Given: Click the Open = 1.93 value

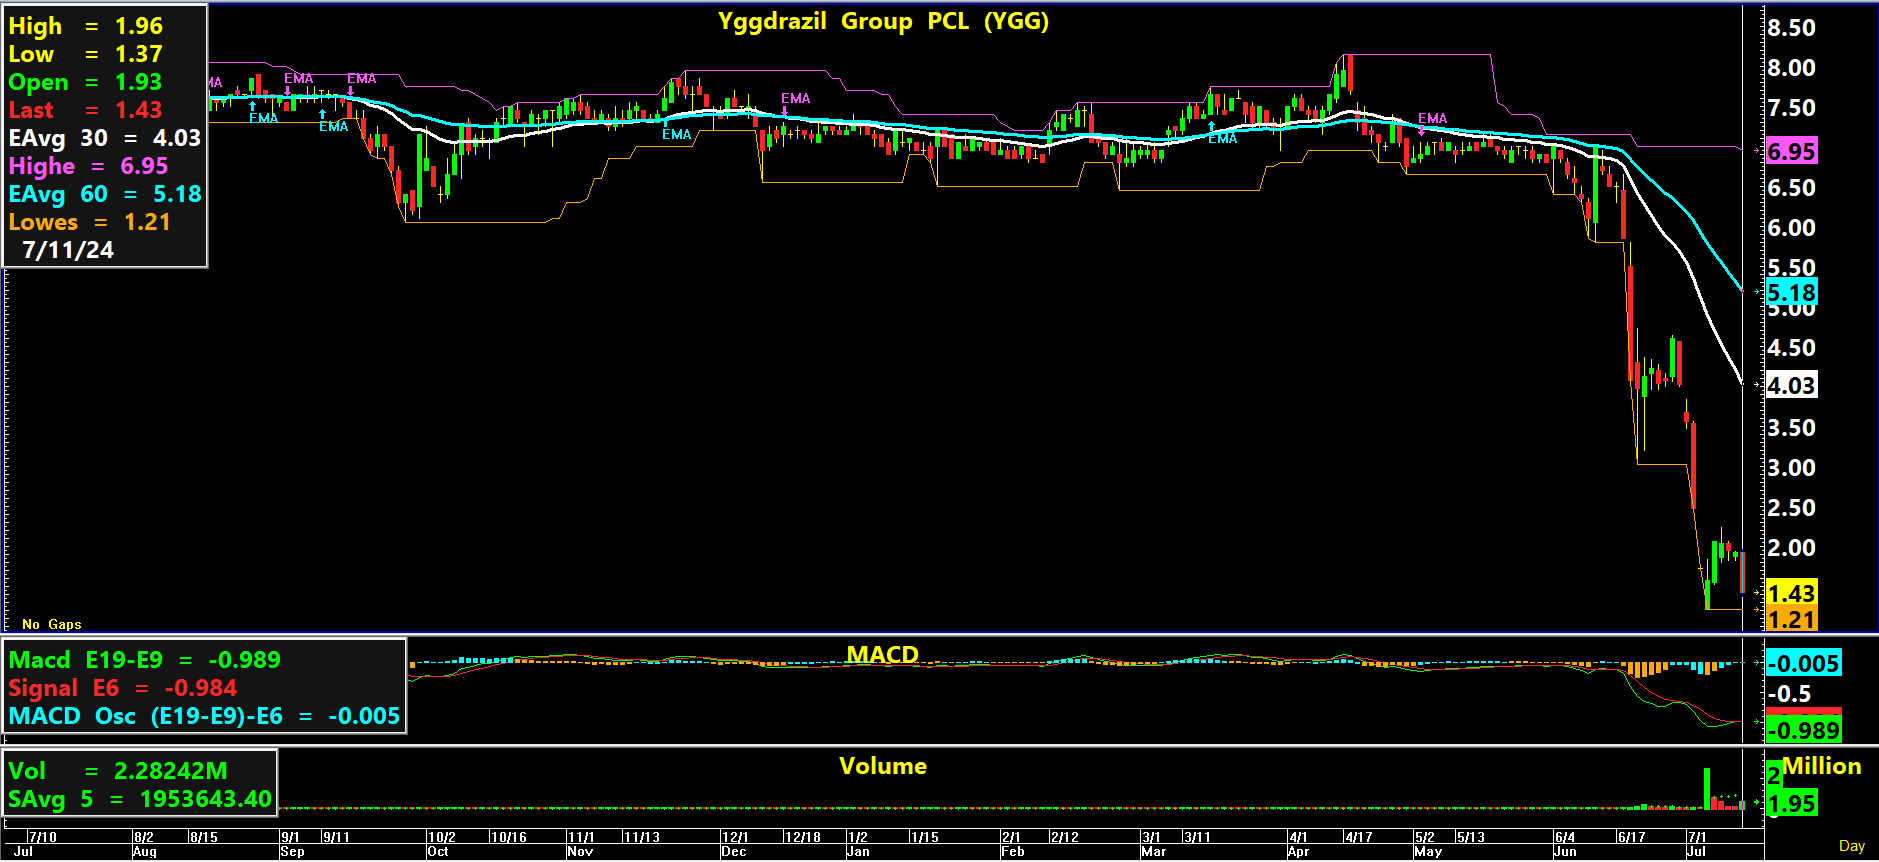Looking at the screenshot, I should coord(85,82).
